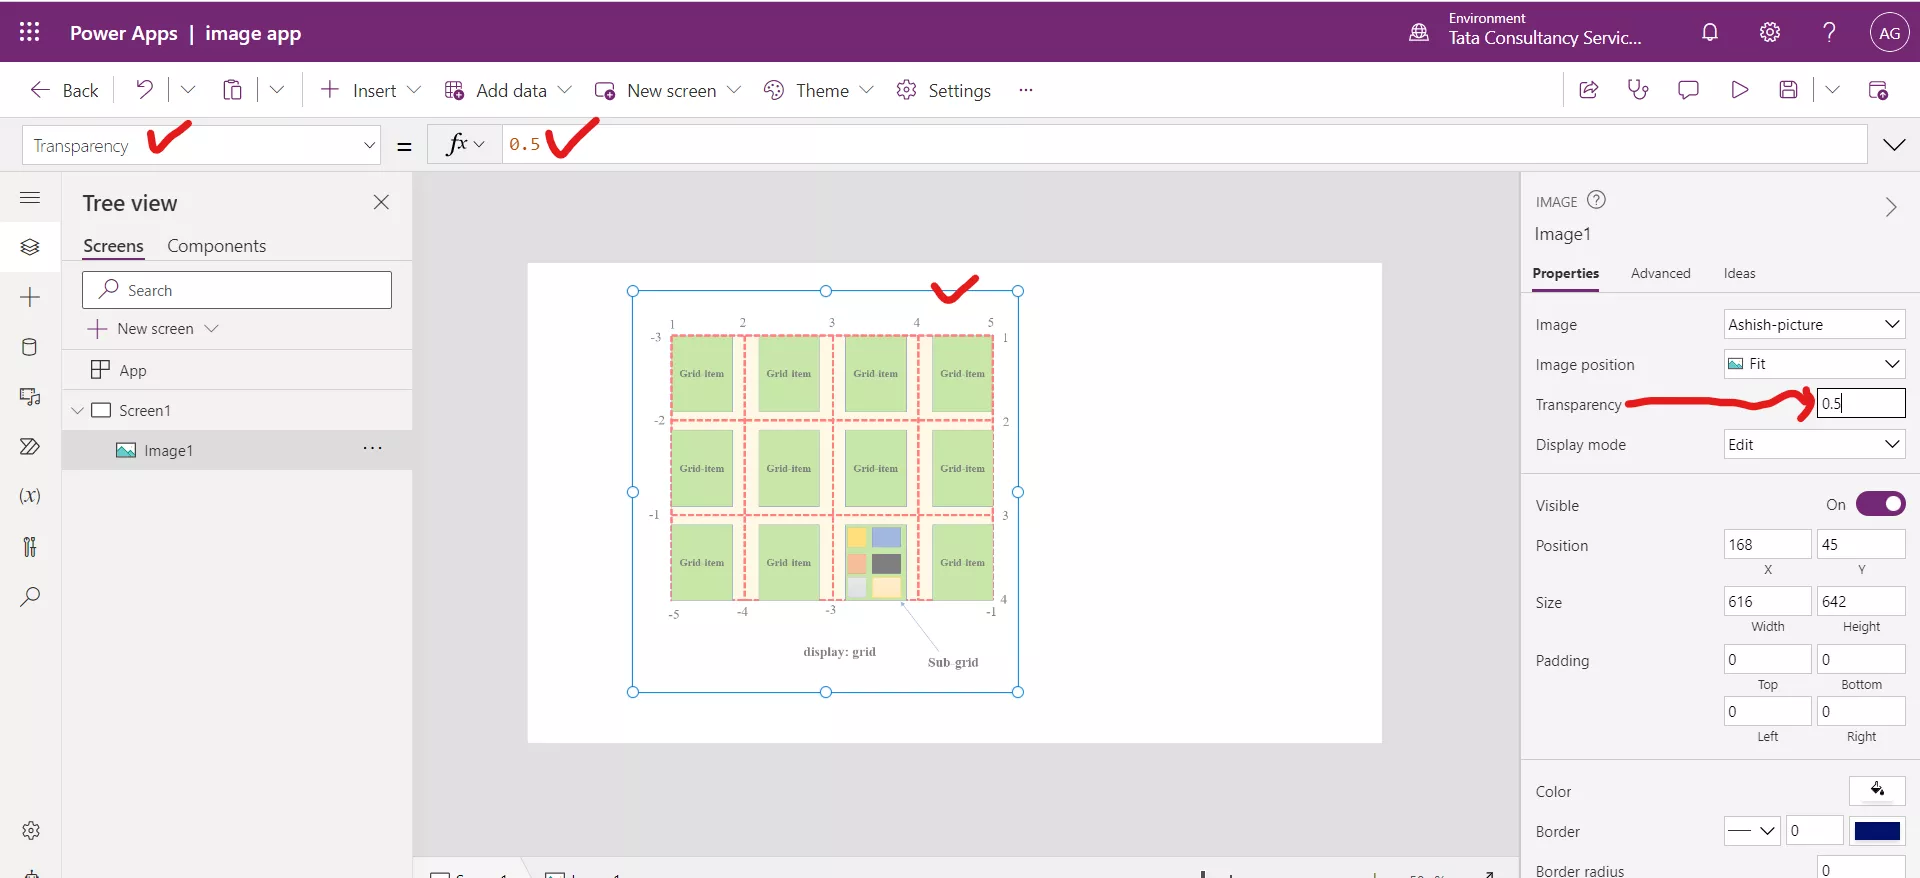Screen dimensions: 1920x878
Task: Collapse the properties pane chevron
Action: (1890, 207)
